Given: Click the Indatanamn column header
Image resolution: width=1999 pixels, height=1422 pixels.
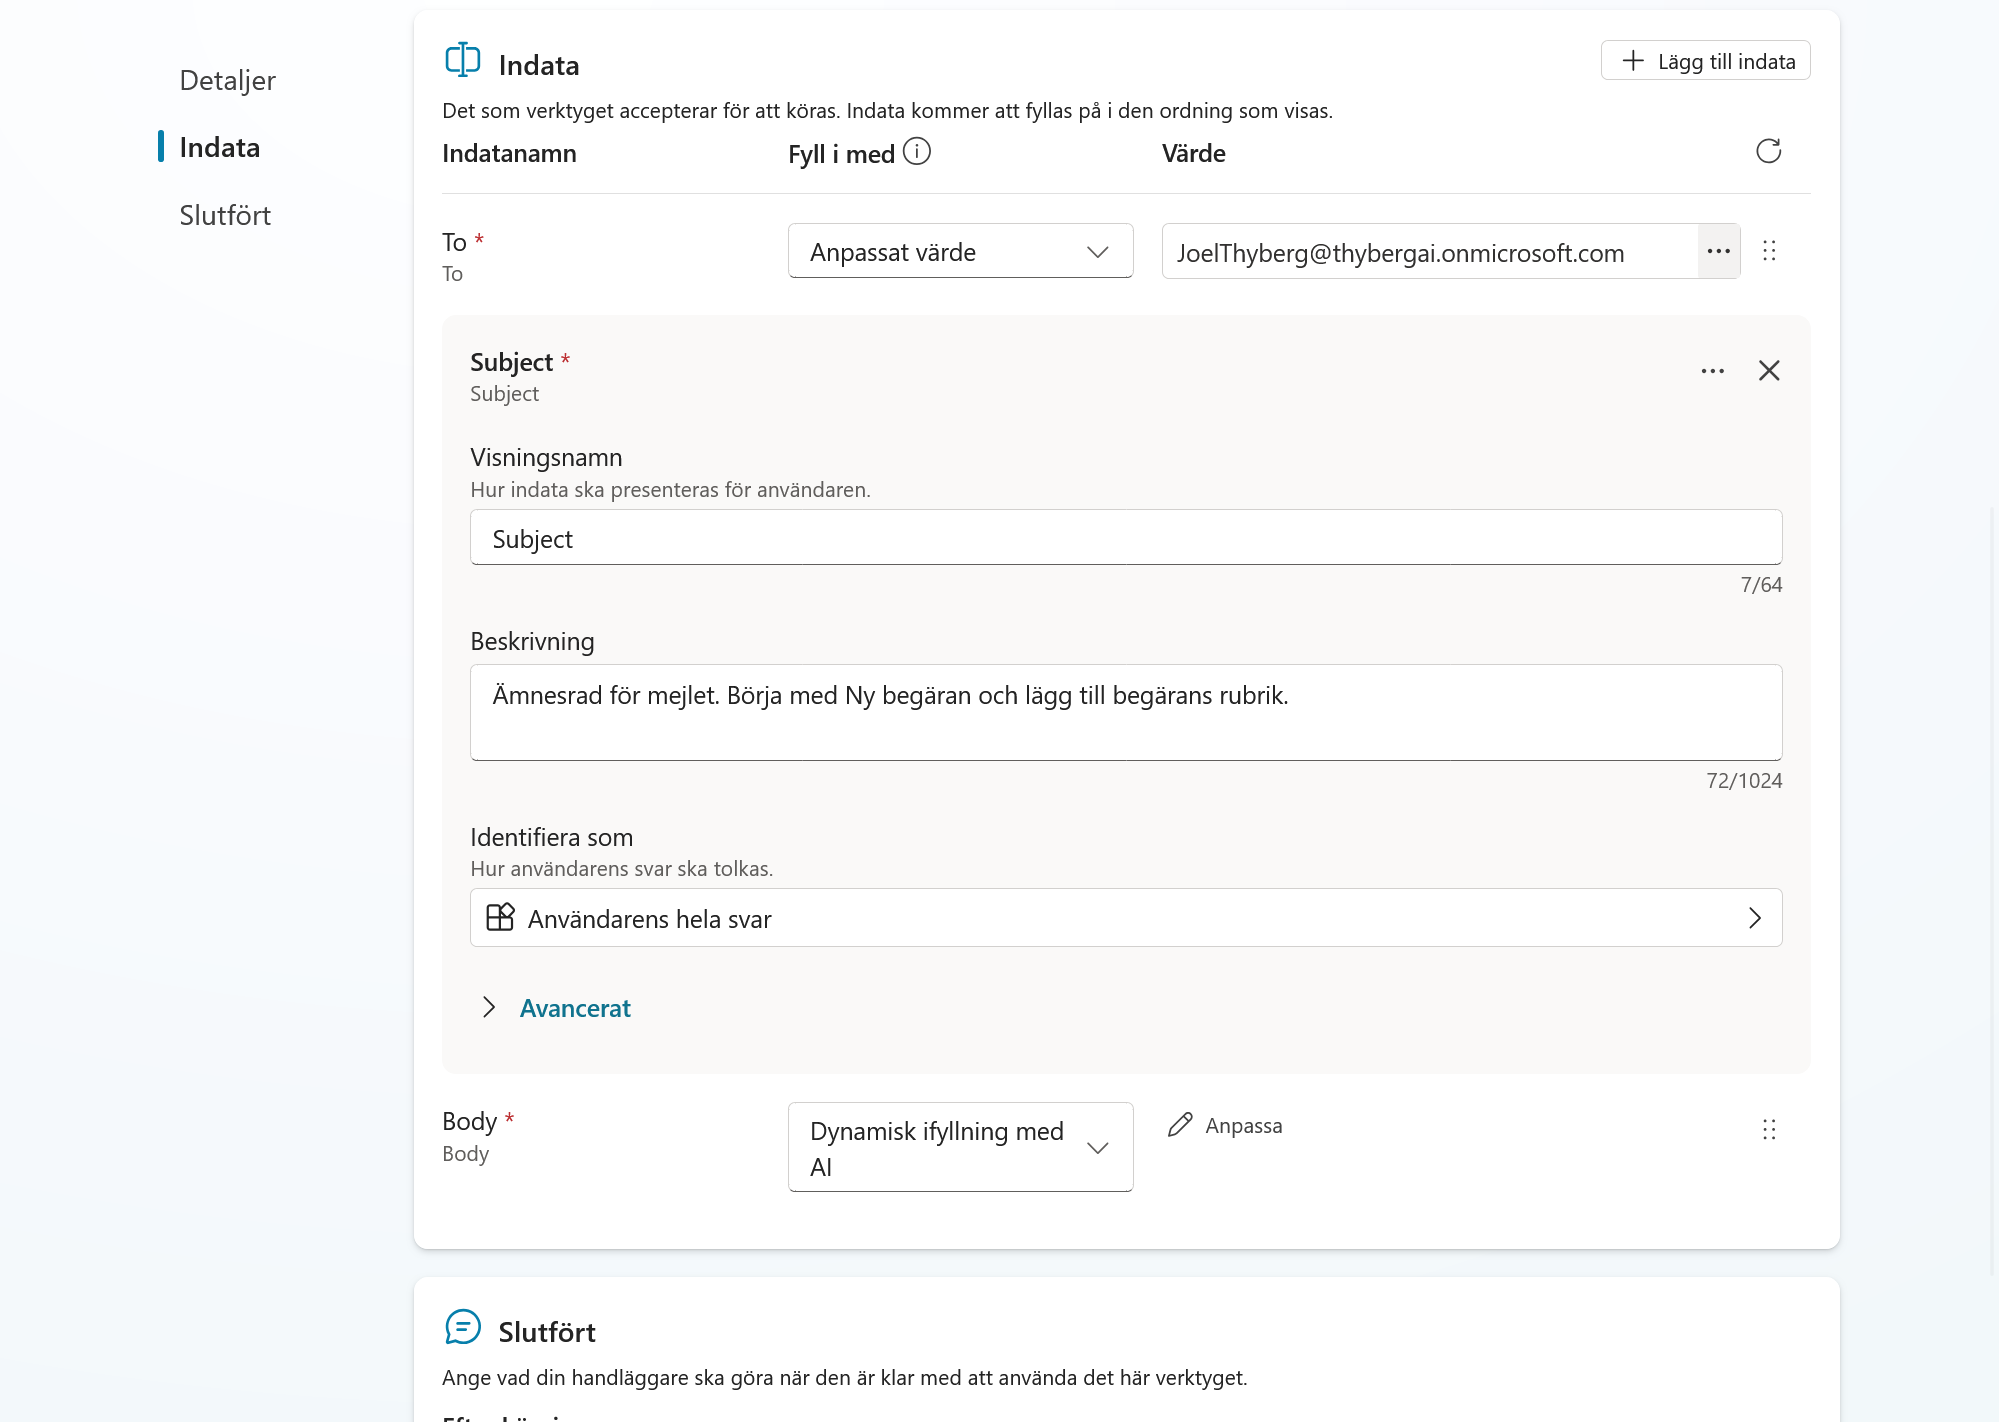Looking at the screenshot, I should [509, 153].
